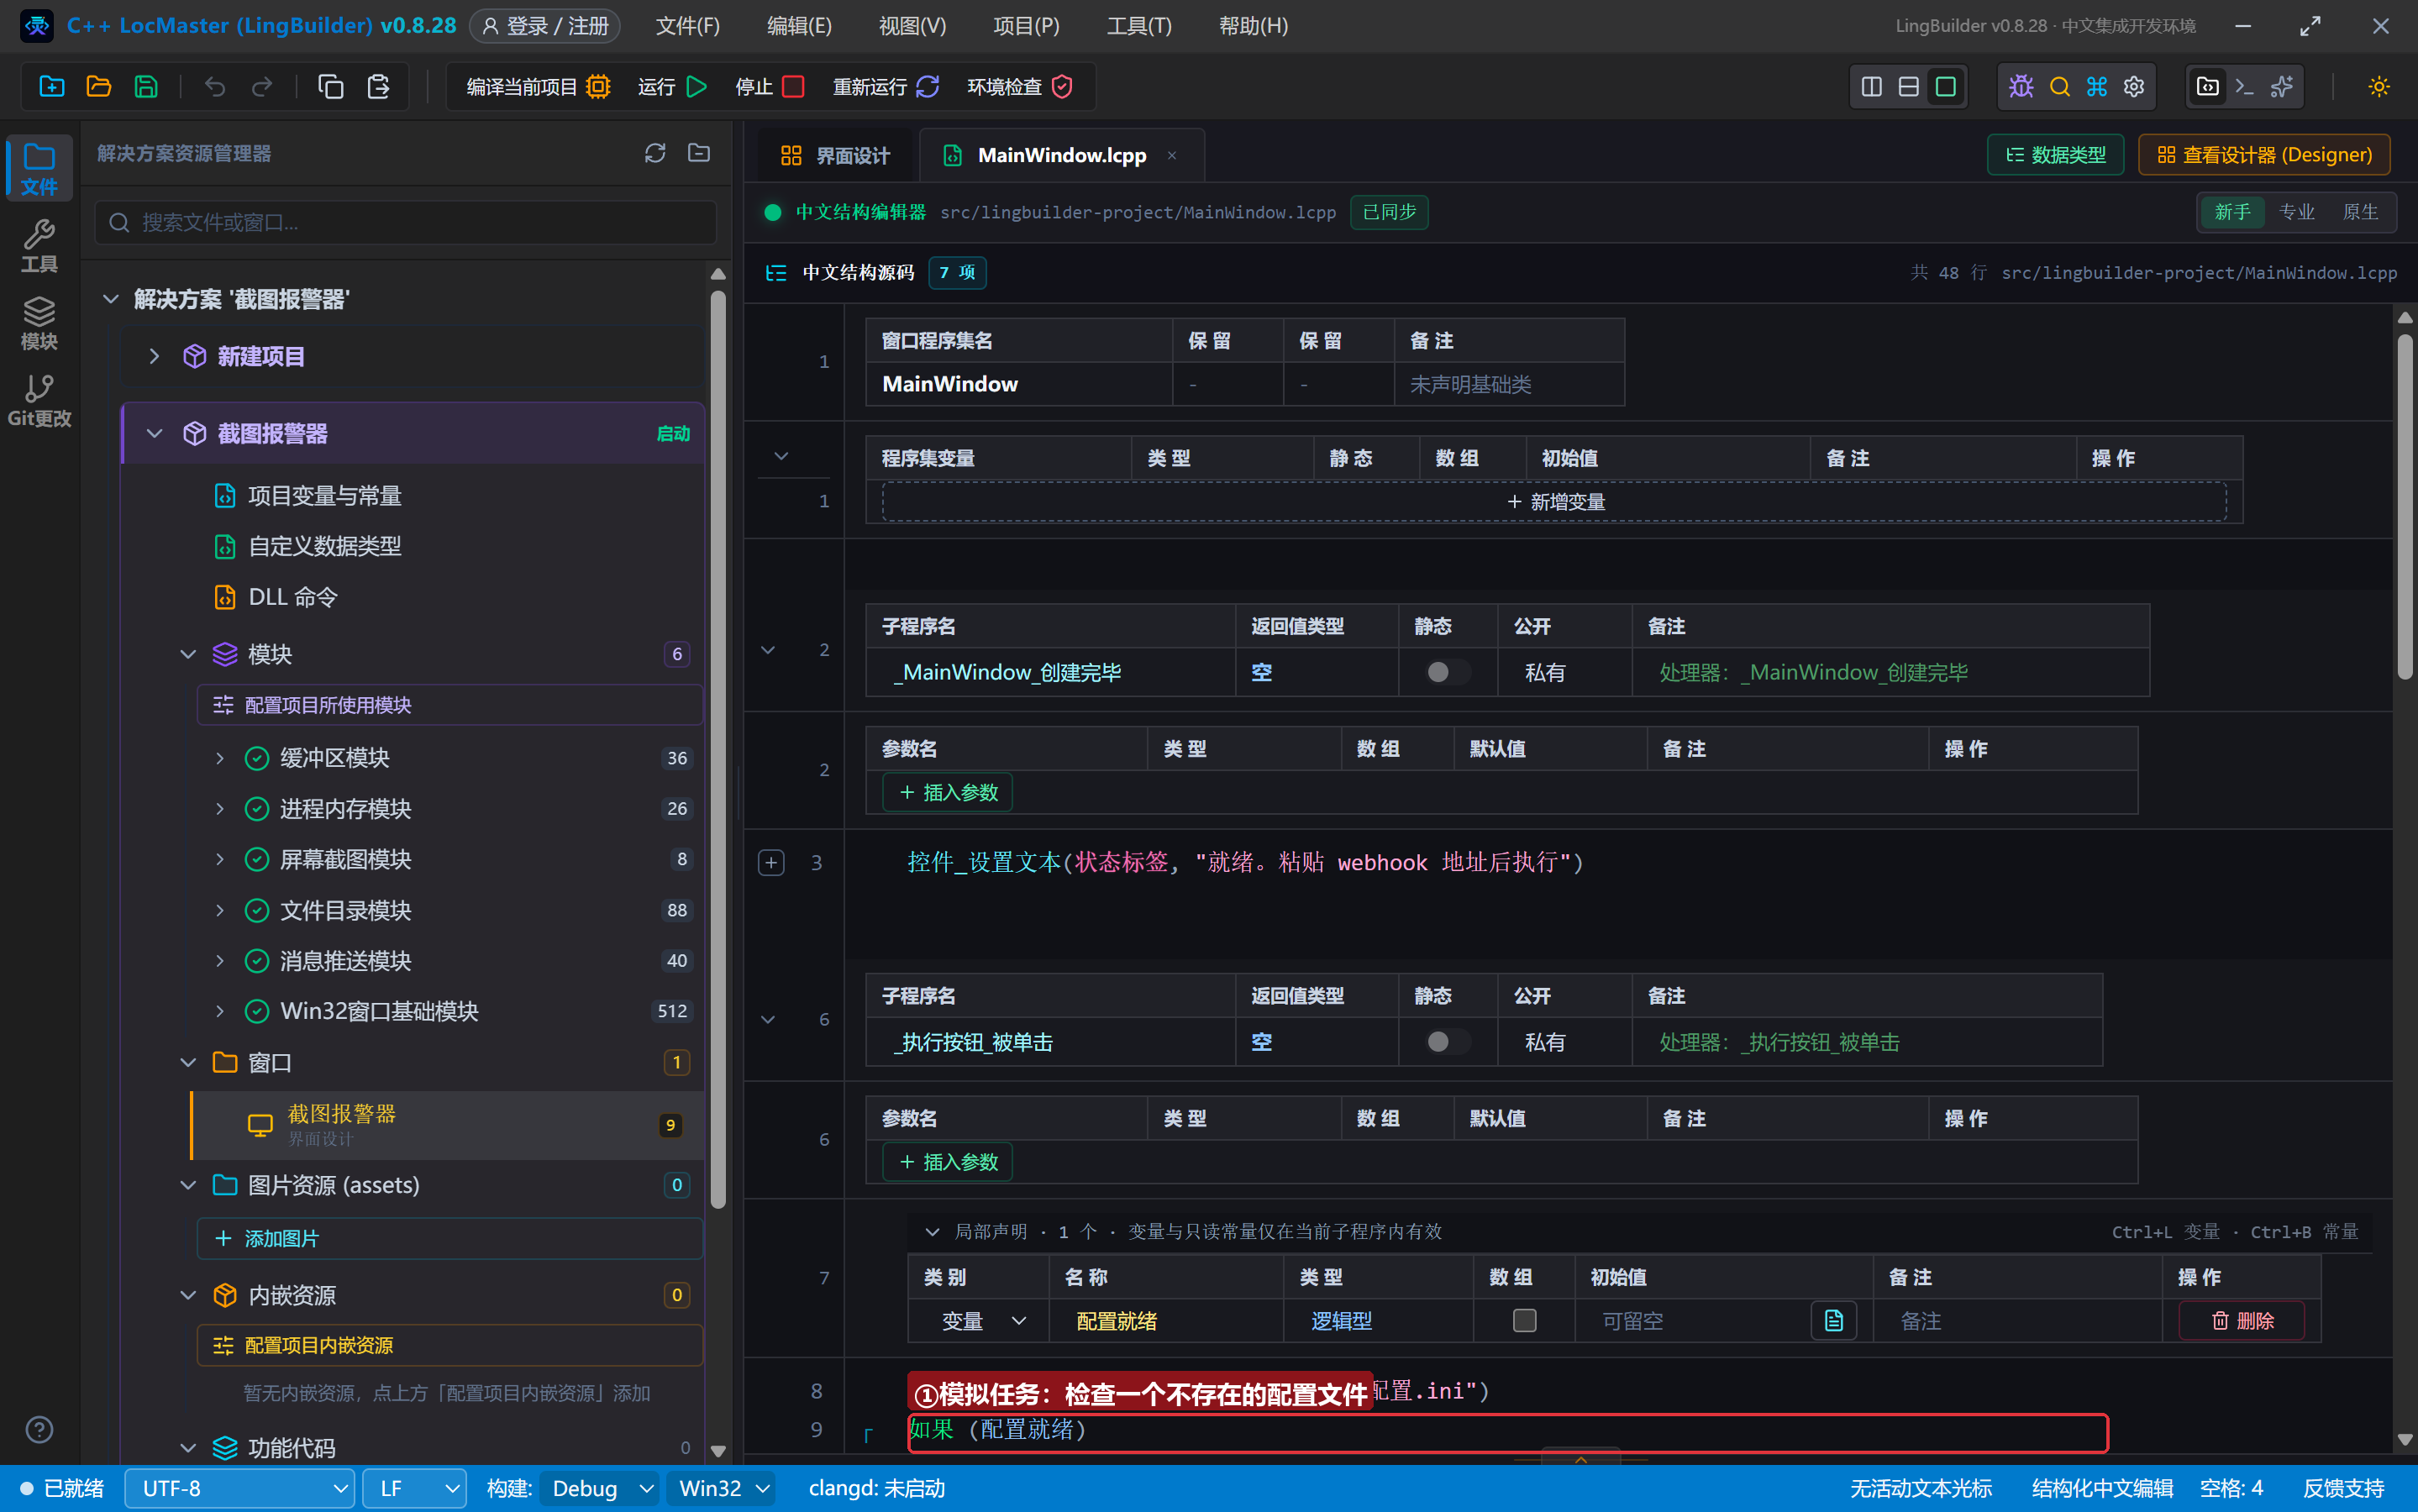The height and width of the screenshot is (1512, 2418).
Task: Click the 搜索文件或窗口 search field
Action: (406, 222)
